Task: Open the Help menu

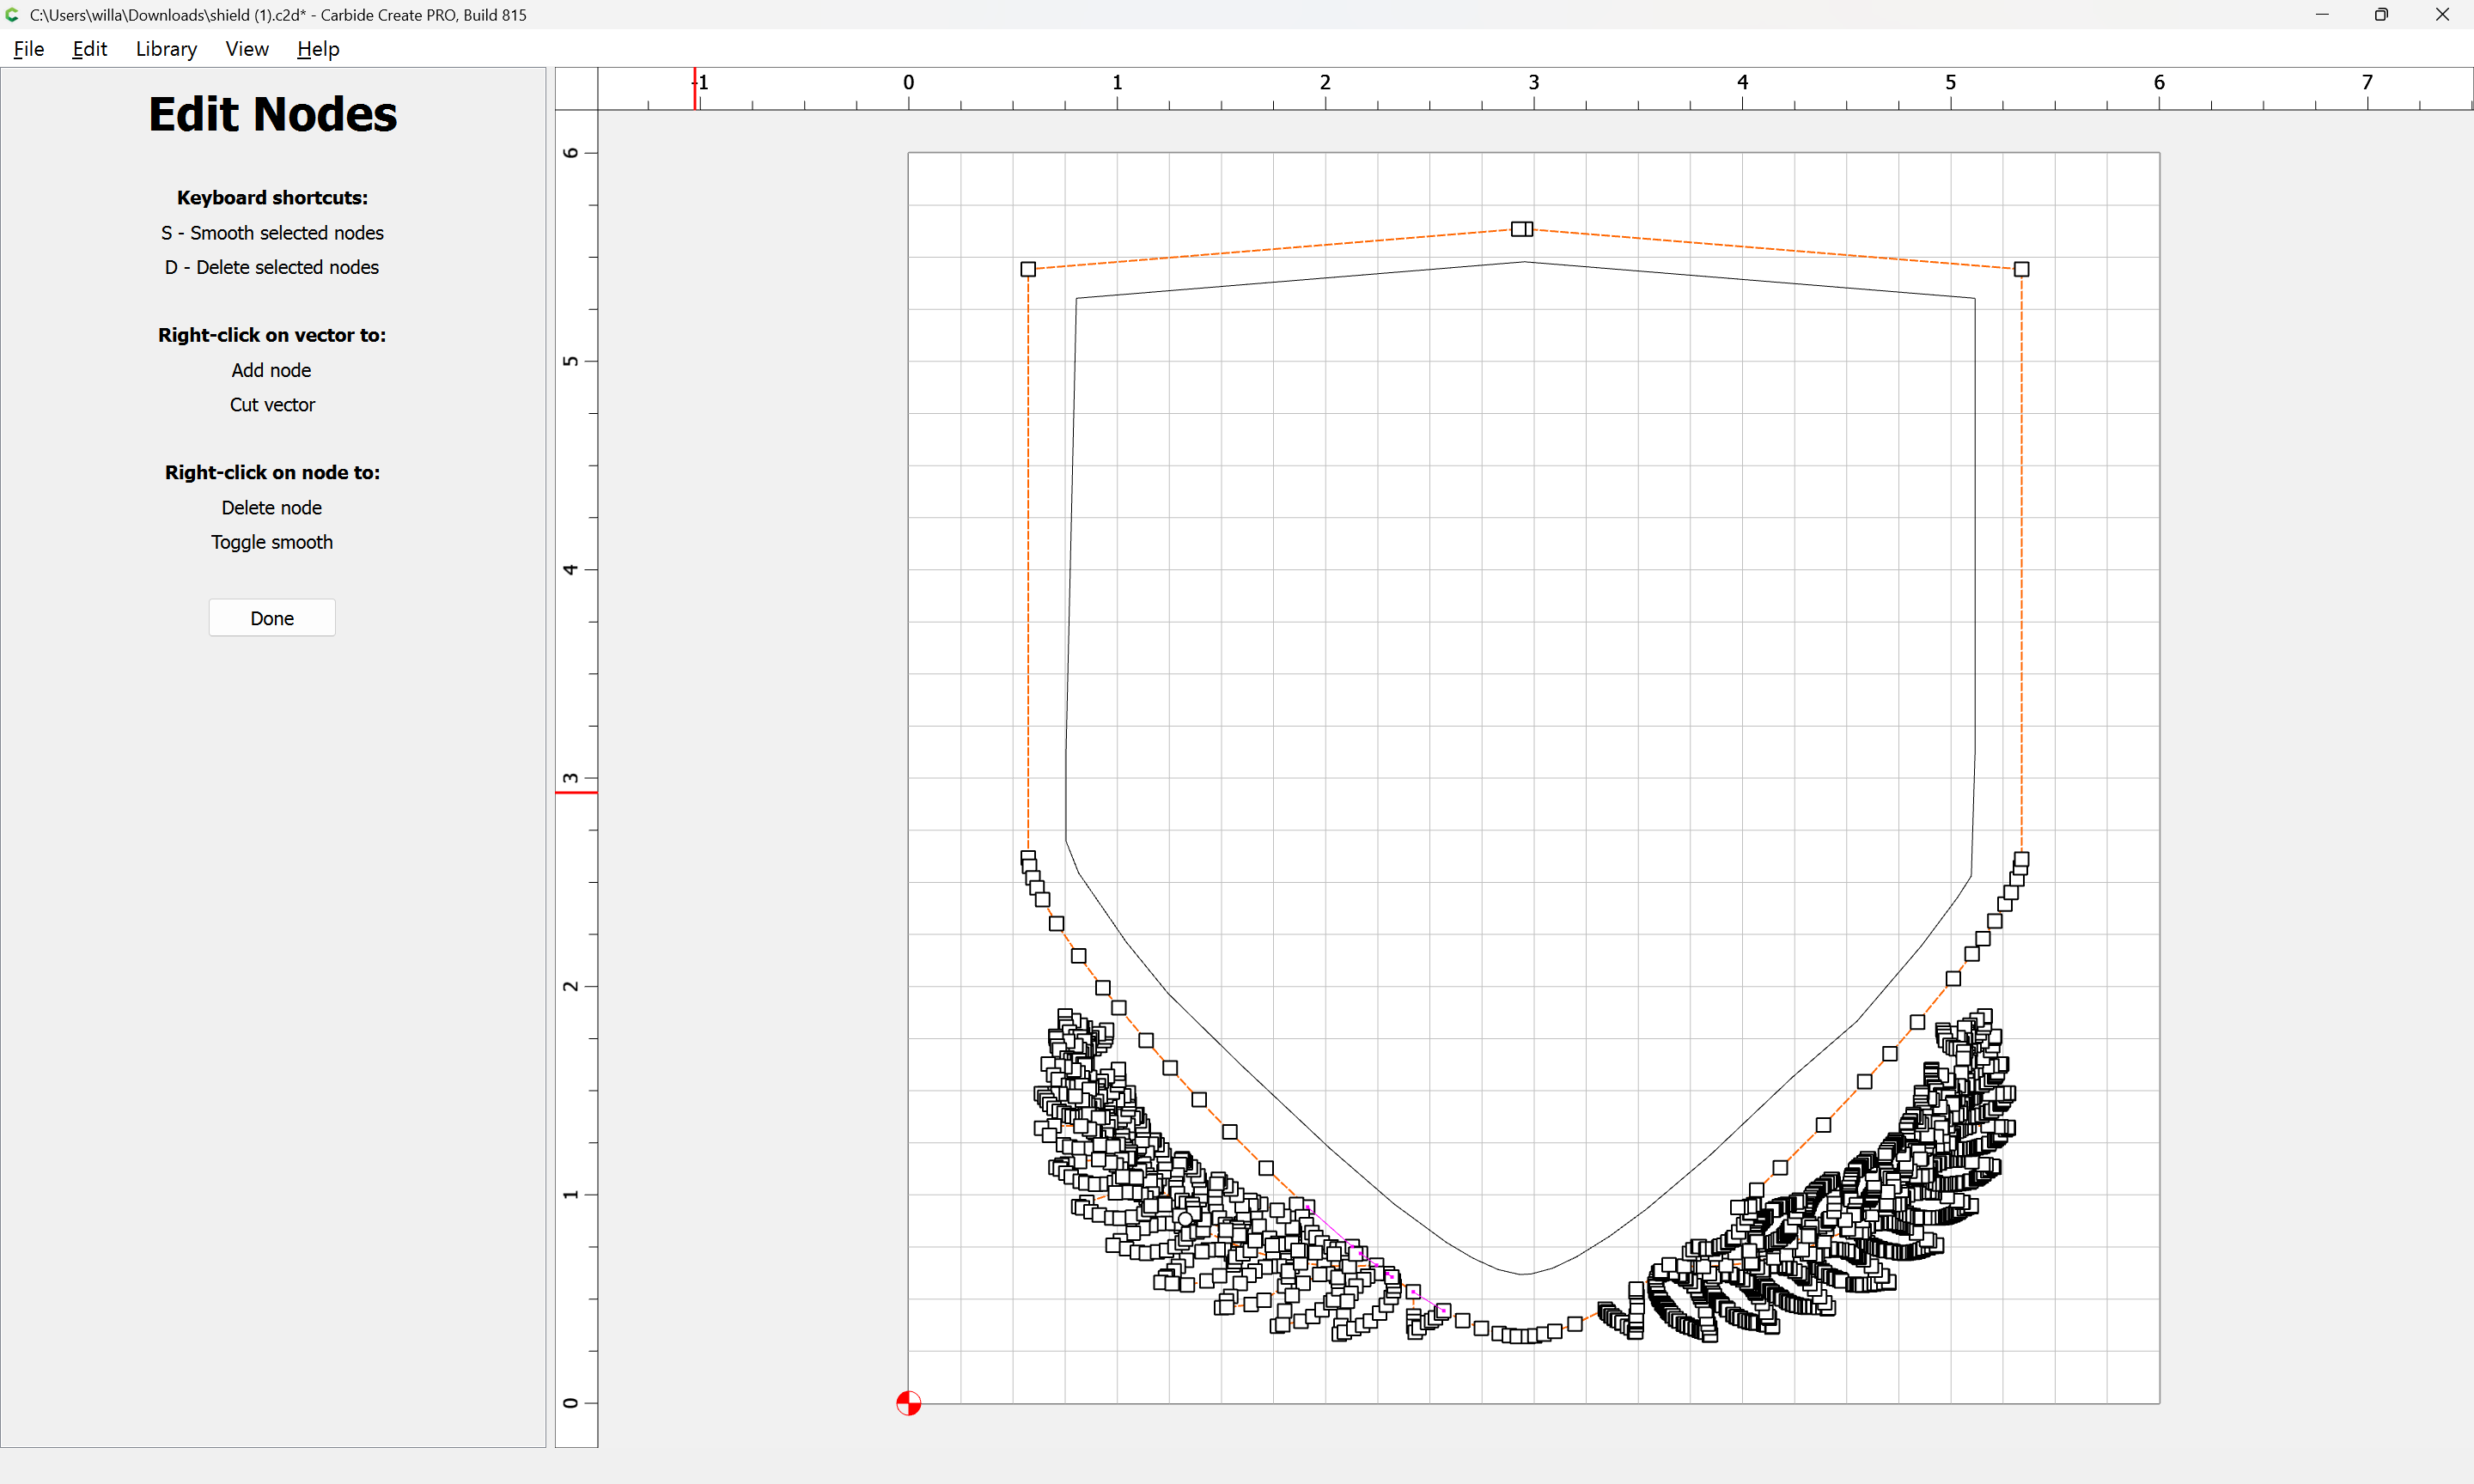Action: (318, 49)
